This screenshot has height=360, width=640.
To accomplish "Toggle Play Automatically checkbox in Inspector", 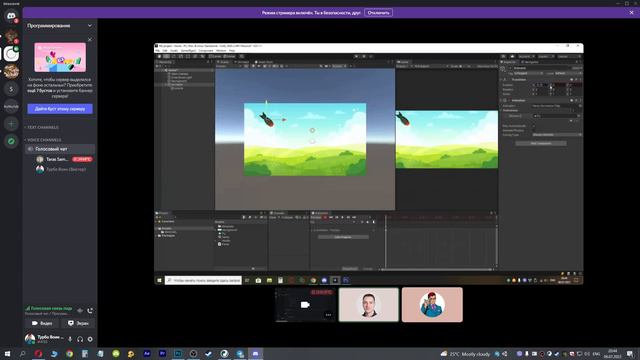I will pyautogui.click(x=534, y=126).
